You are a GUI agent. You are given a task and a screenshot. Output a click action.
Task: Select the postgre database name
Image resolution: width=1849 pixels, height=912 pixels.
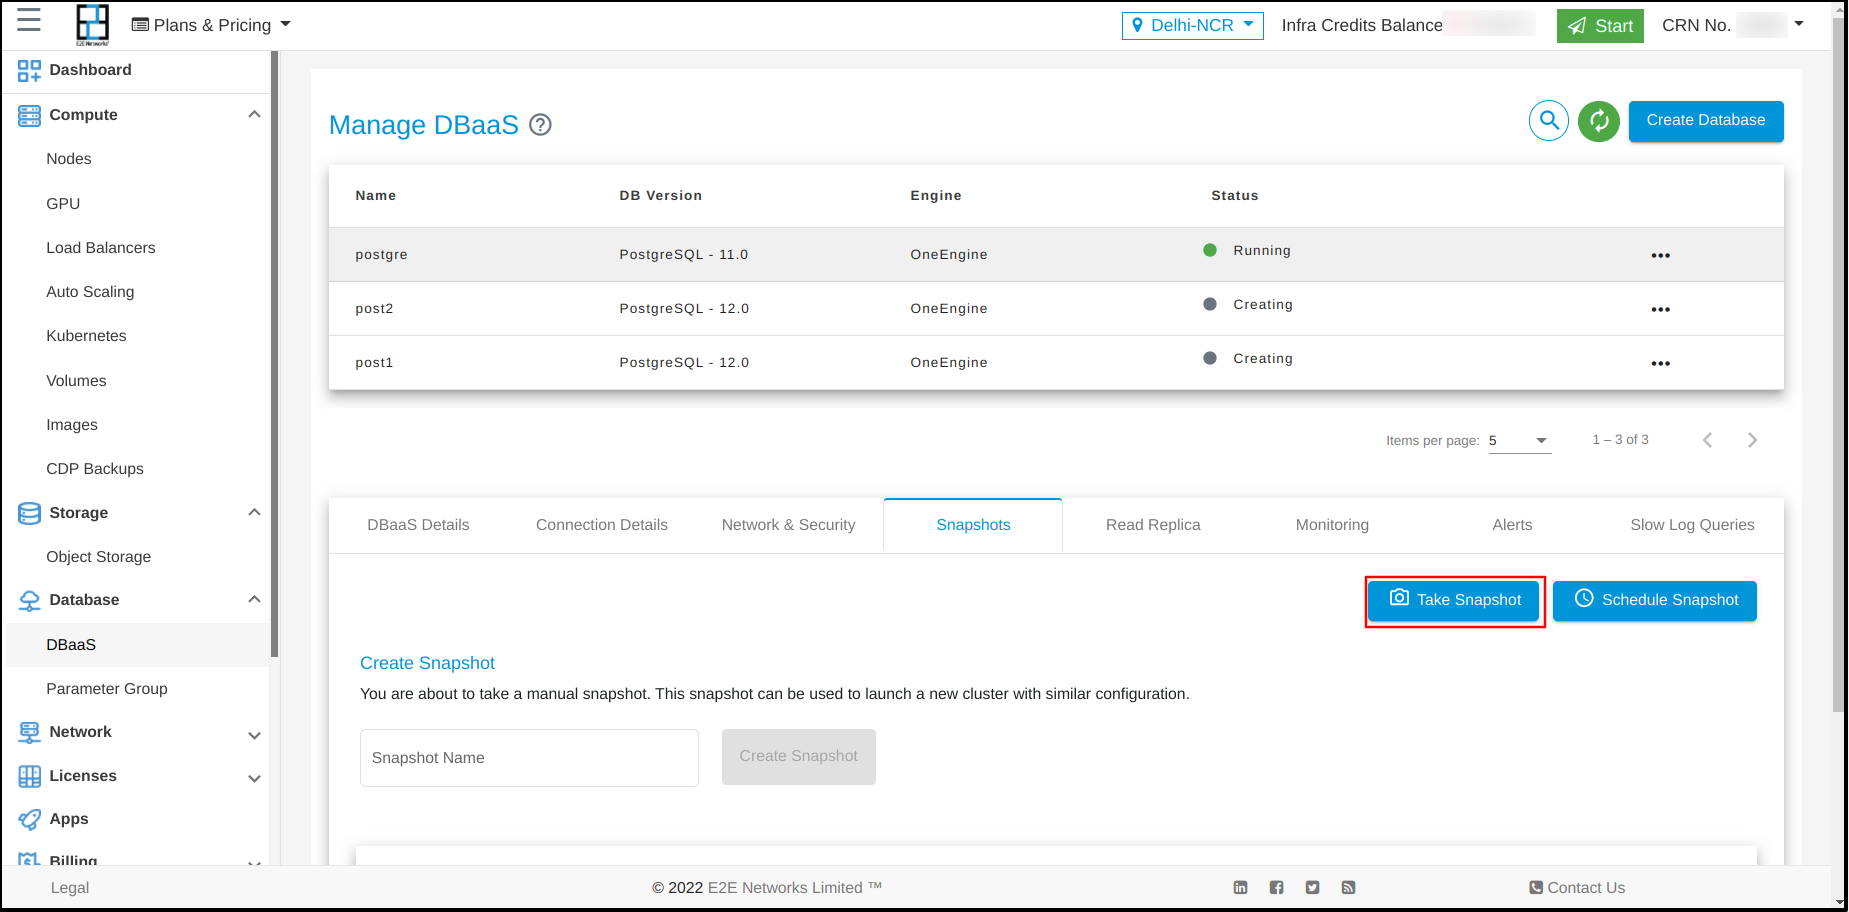click(x=381, y=255)
